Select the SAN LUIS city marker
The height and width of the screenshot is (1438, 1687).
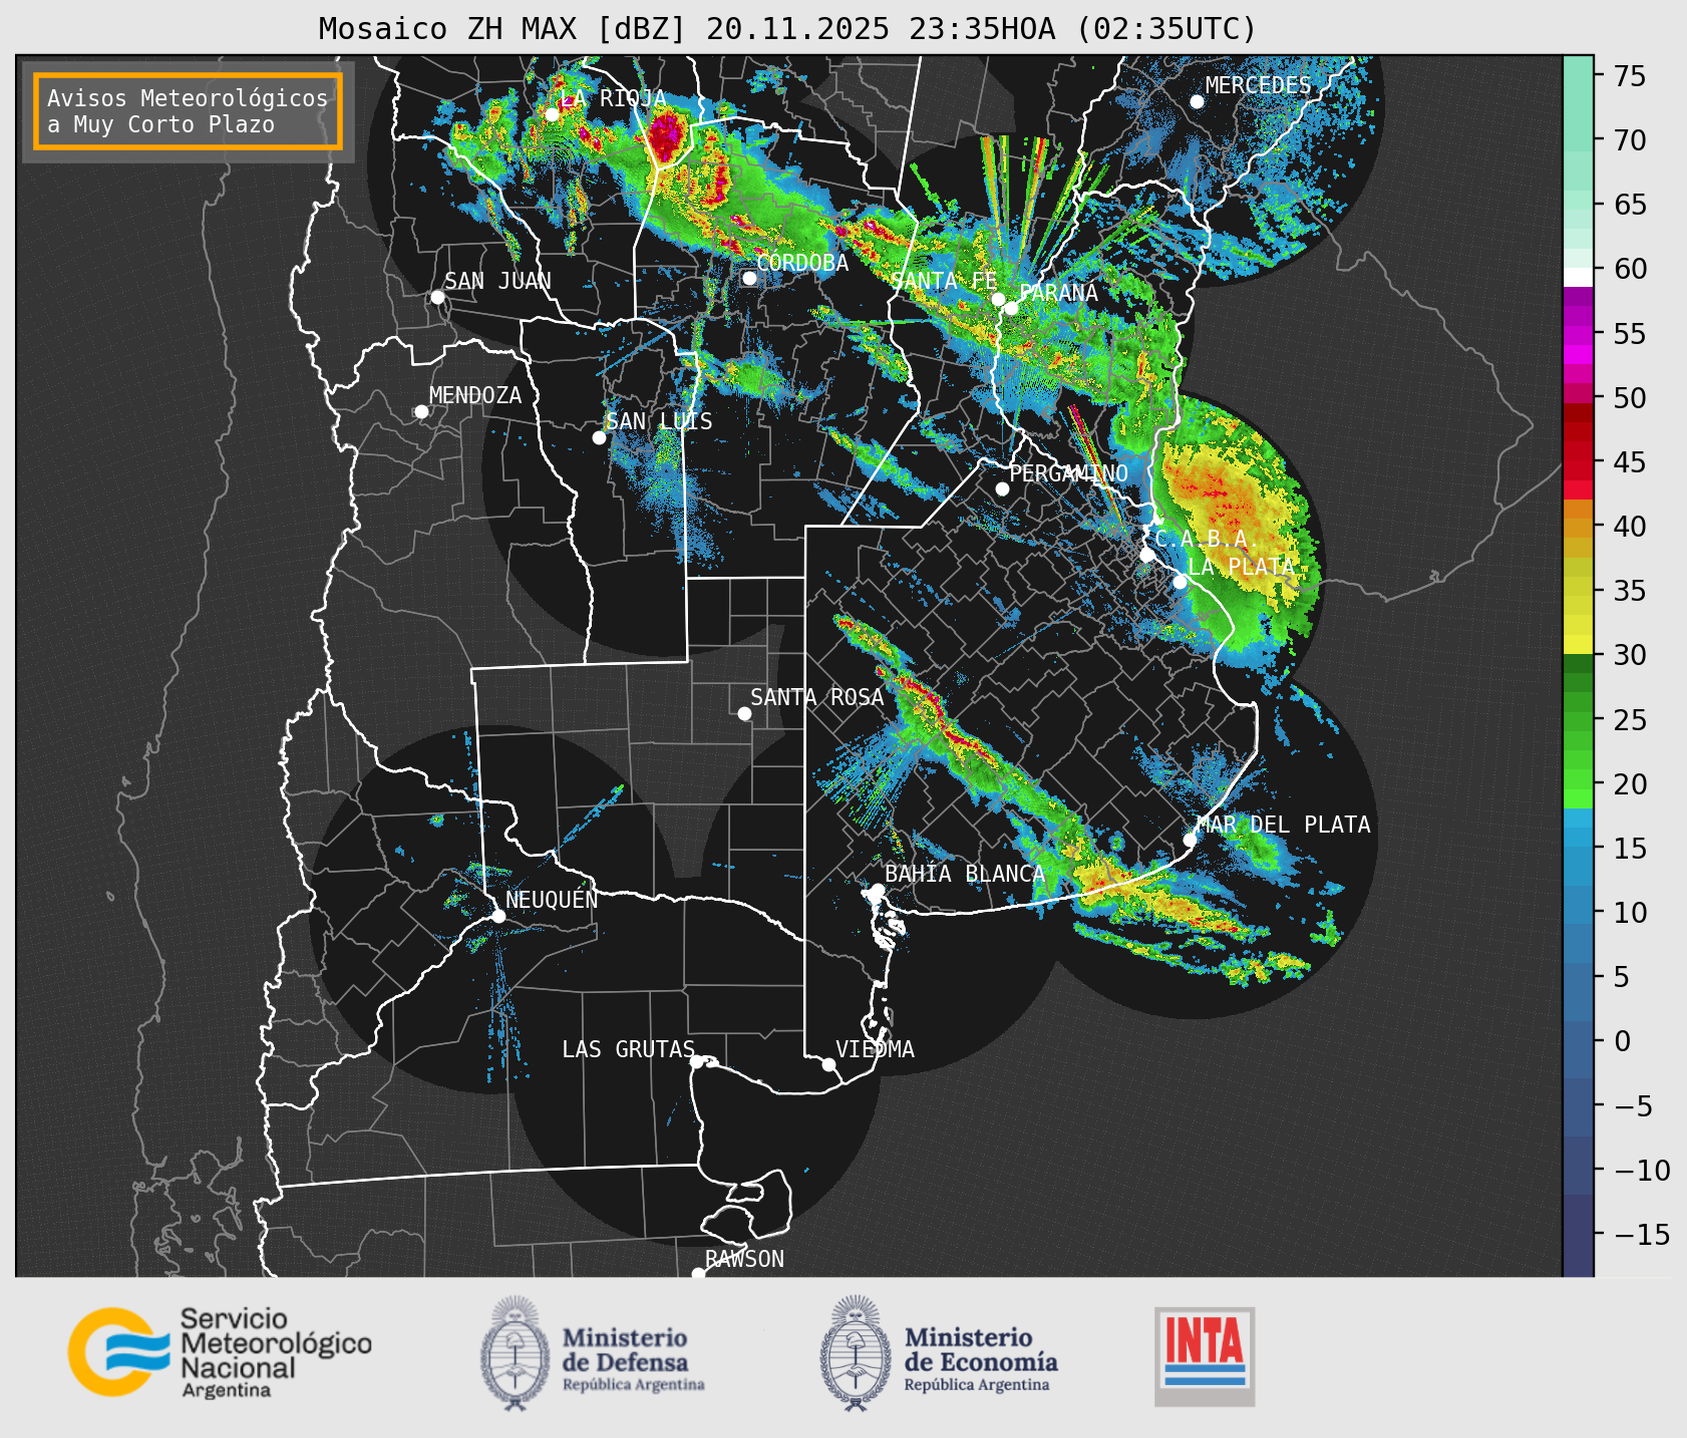[599, 438]
